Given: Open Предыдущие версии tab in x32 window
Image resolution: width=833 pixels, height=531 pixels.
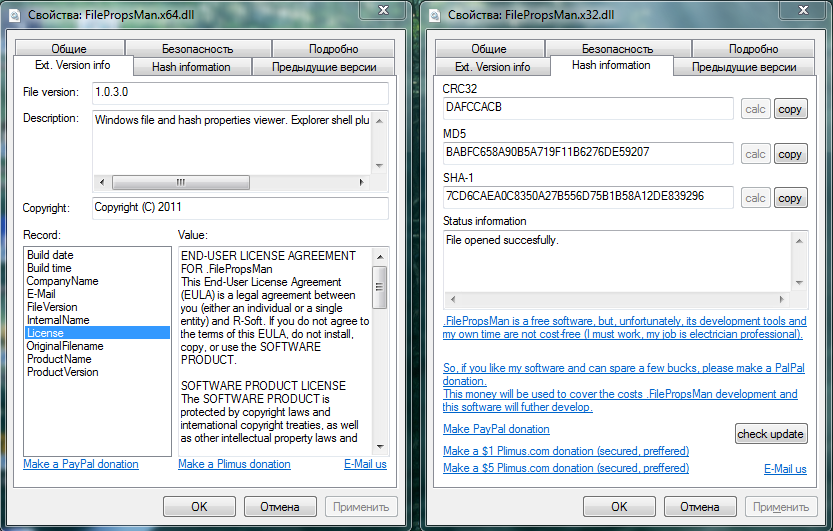Looking at the screenshot, I should [x=744, y=67].
